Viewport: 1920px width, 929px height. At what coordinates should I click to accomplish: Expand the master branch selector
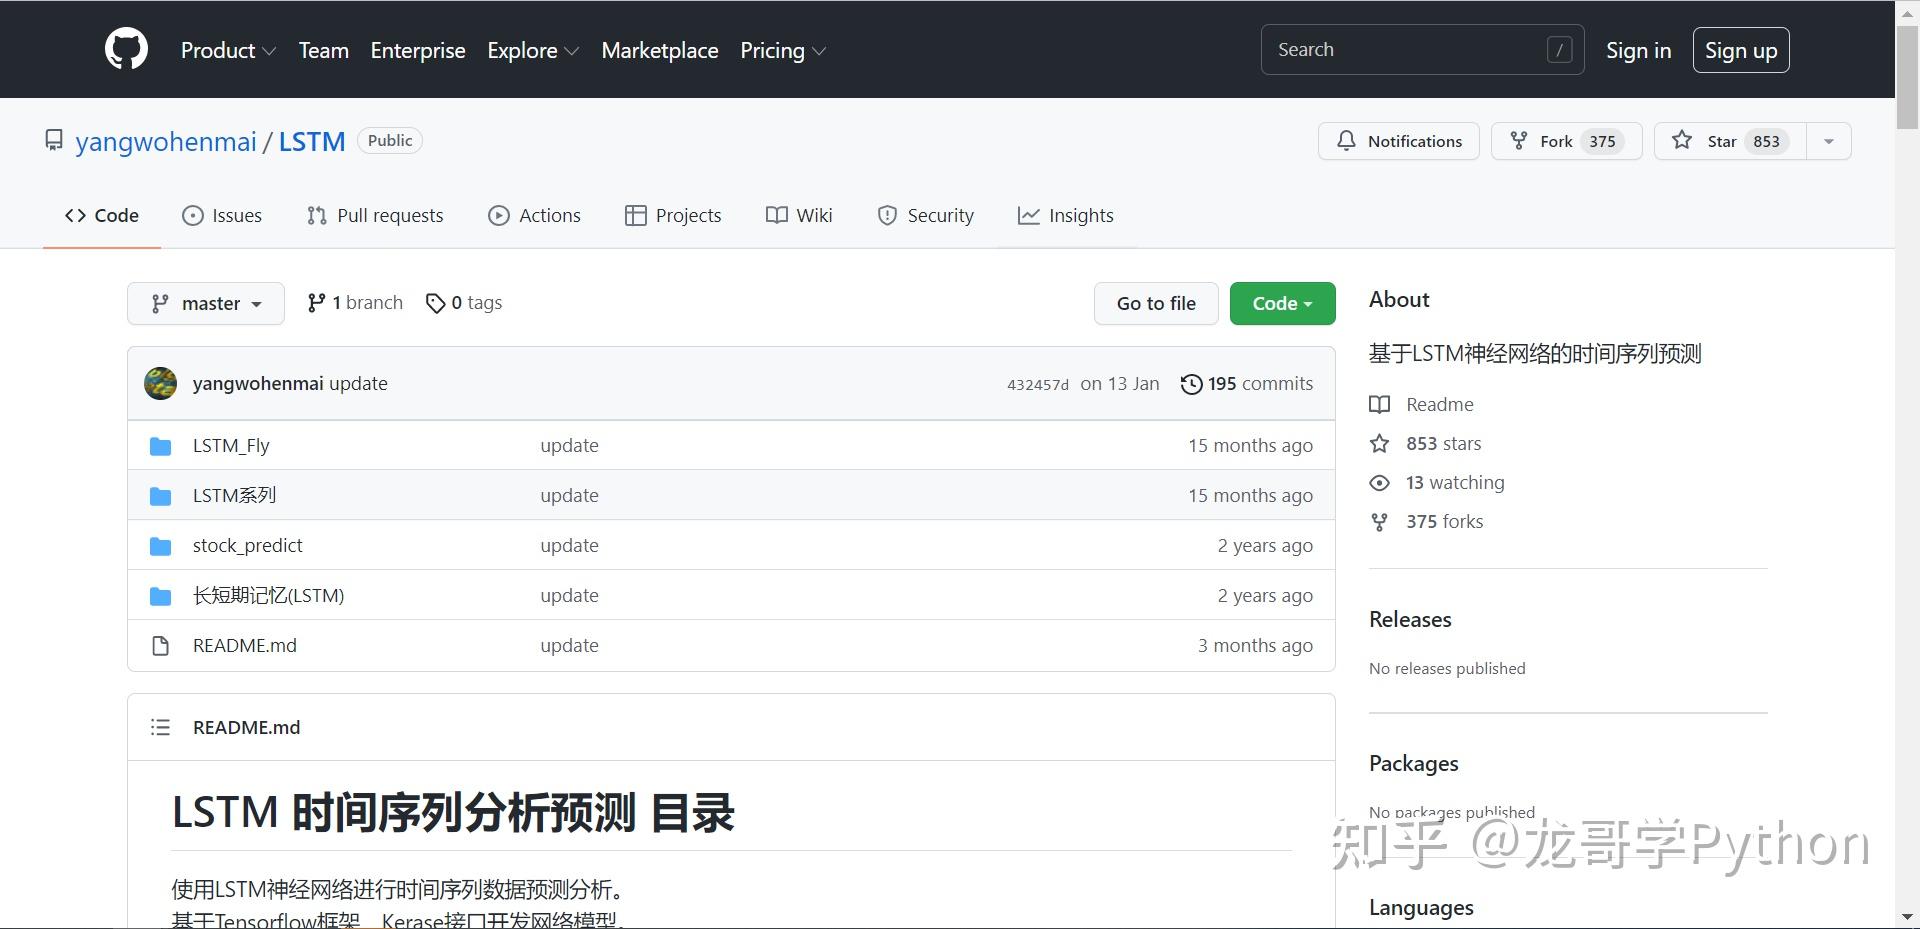[205, 303]
